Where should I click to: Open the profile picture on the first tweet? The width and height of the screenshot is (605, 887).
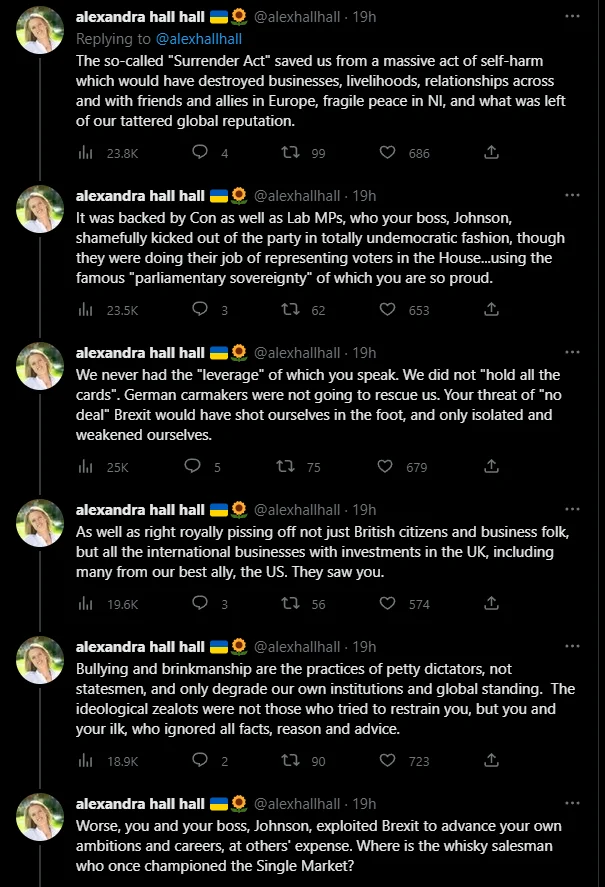[40, 30]
